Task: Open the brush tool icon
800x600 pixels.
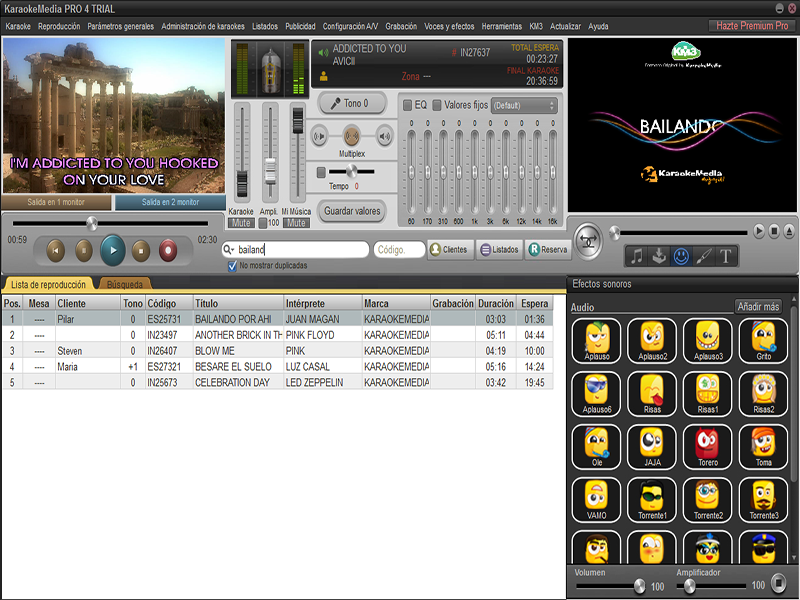Action: click(704, 256)
